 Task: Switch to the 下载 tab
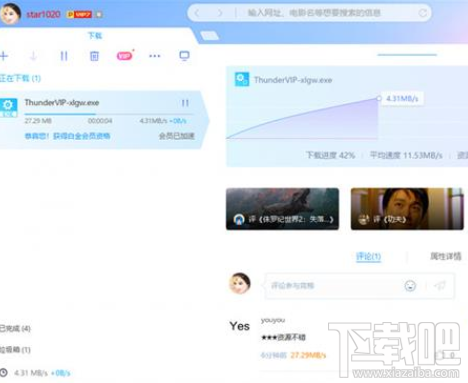(x=95, y=35)
